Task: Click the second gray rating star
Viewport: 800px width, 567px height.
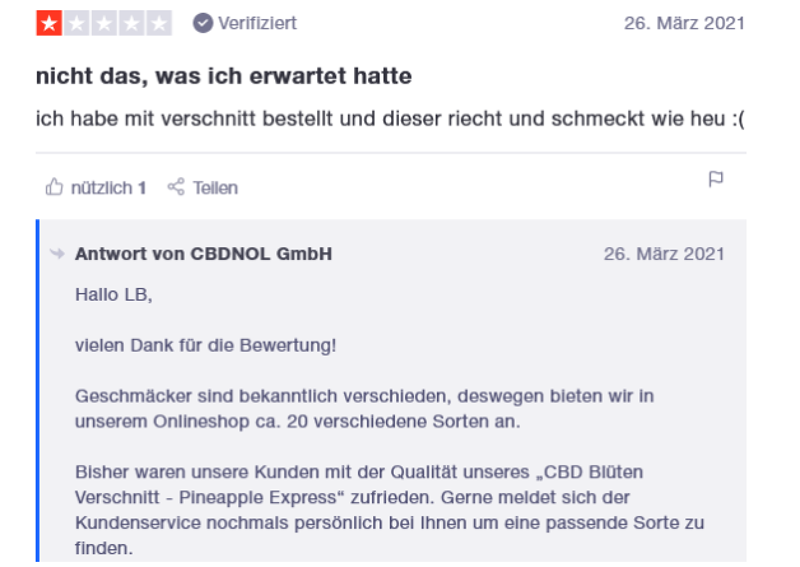Action: click(x=77, y=23)
